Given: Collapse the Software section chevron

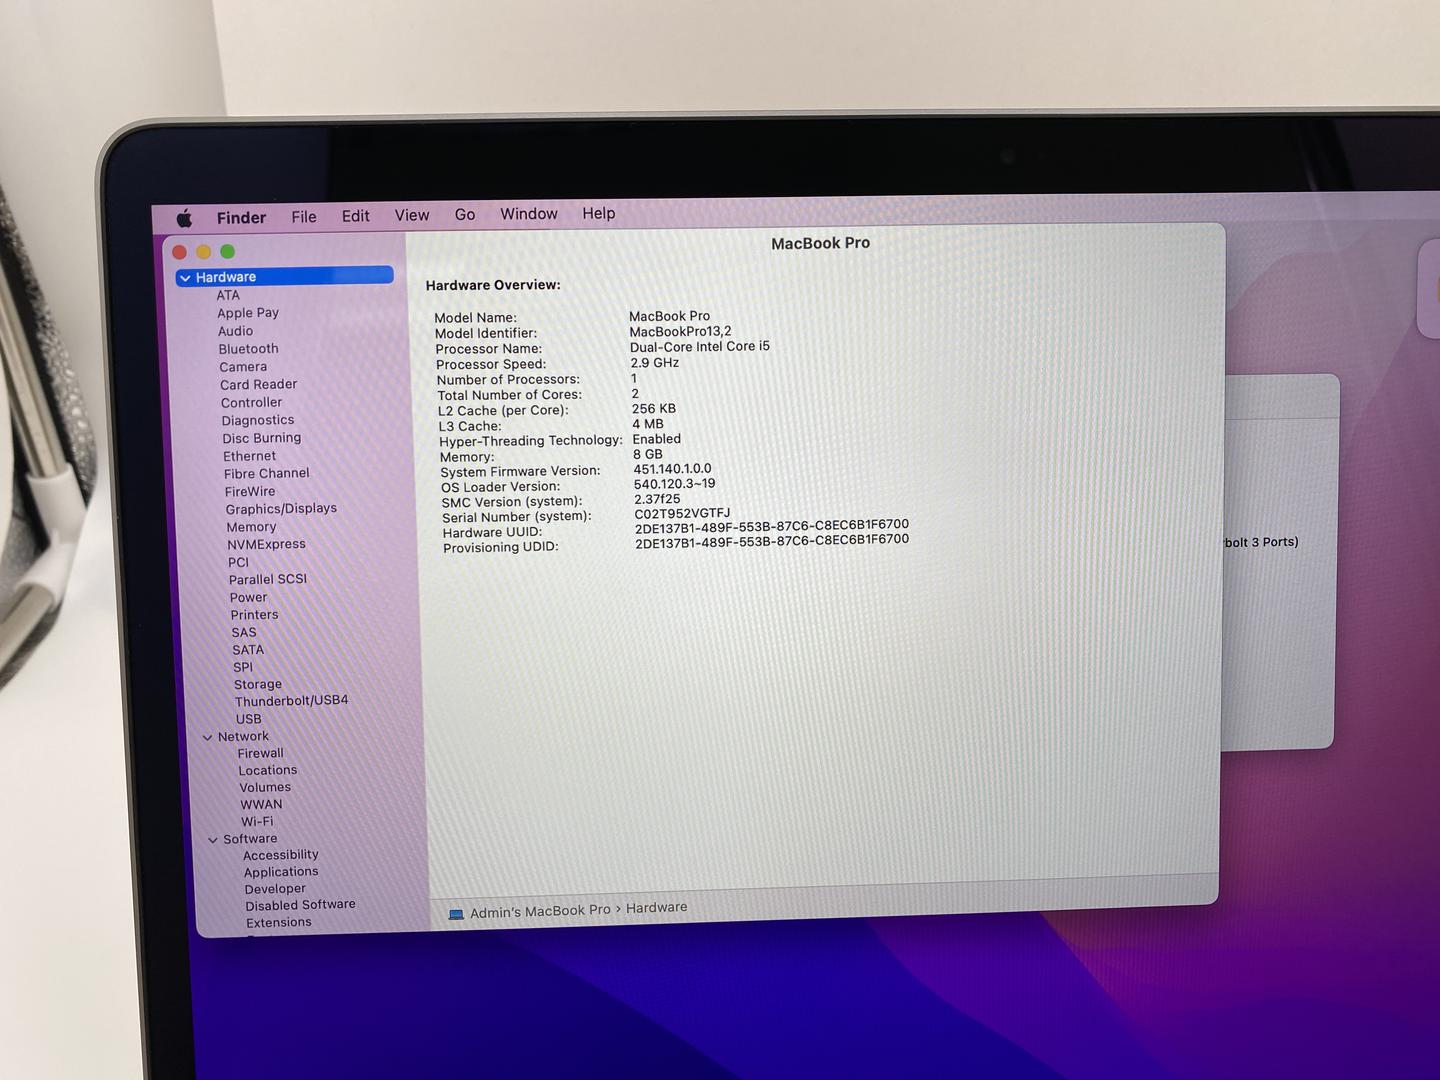Looking at the screenshot, I should 213,840.
